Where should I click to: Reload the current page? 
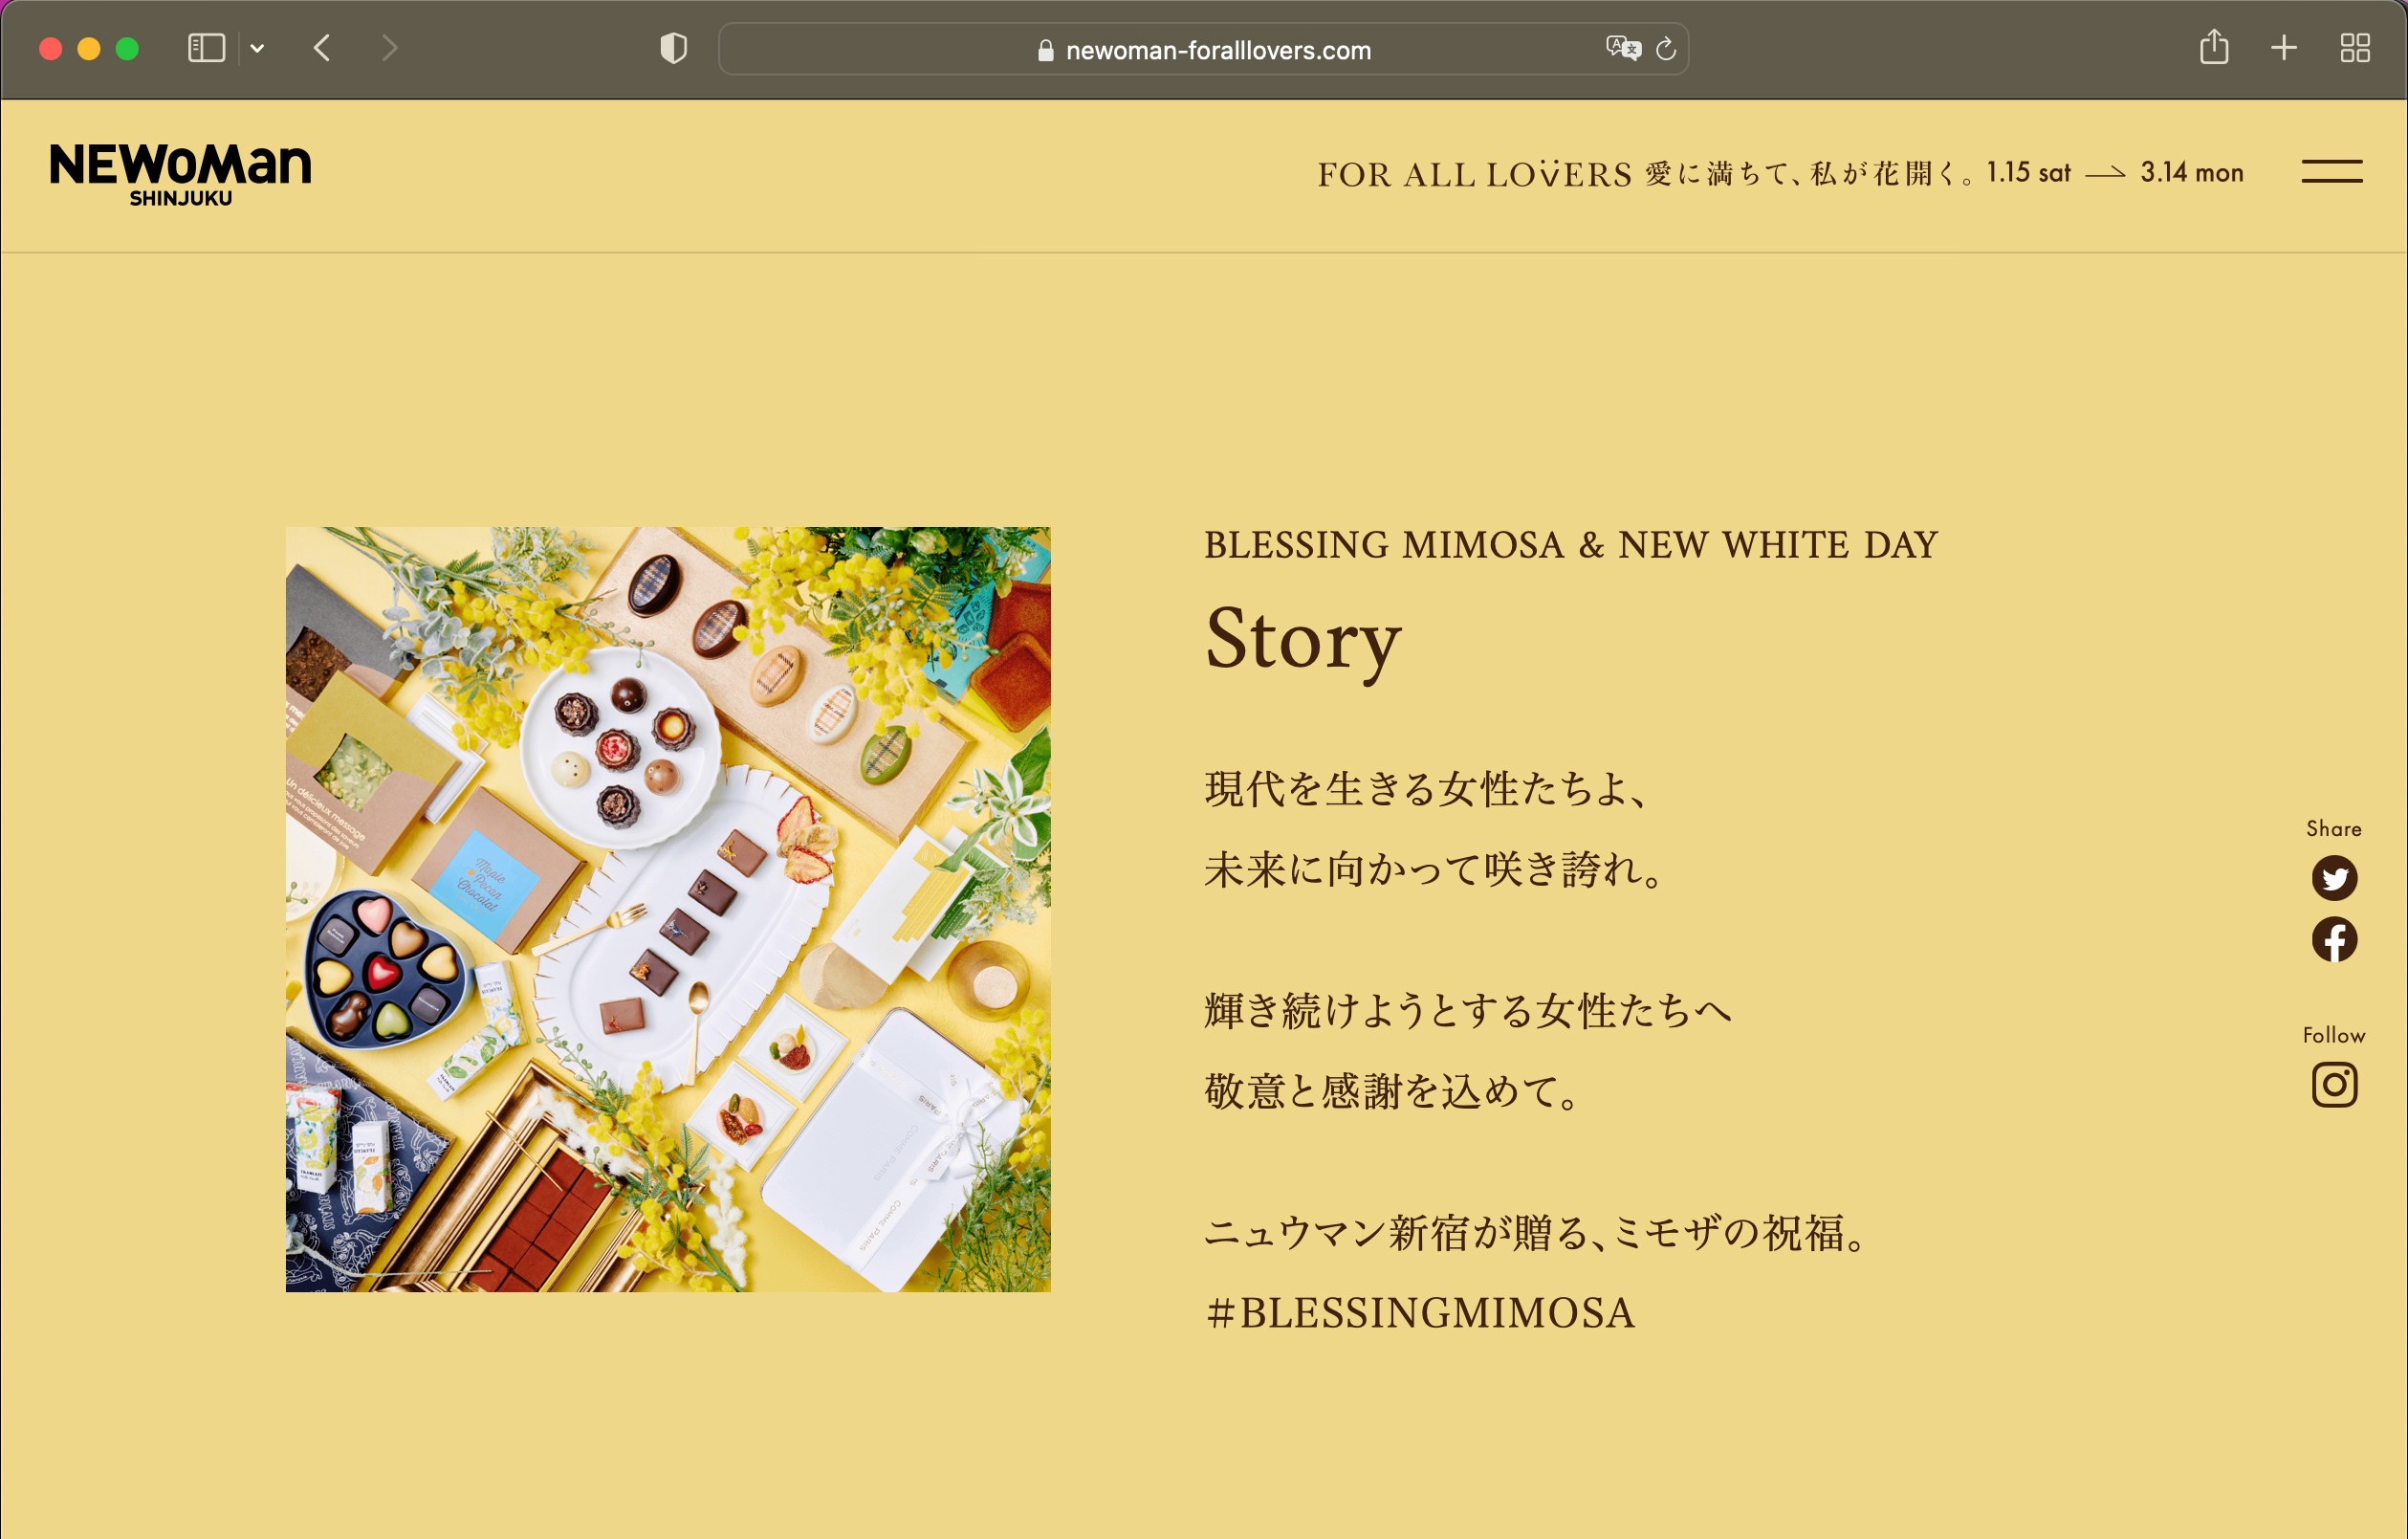click(x=1666, y=48)
